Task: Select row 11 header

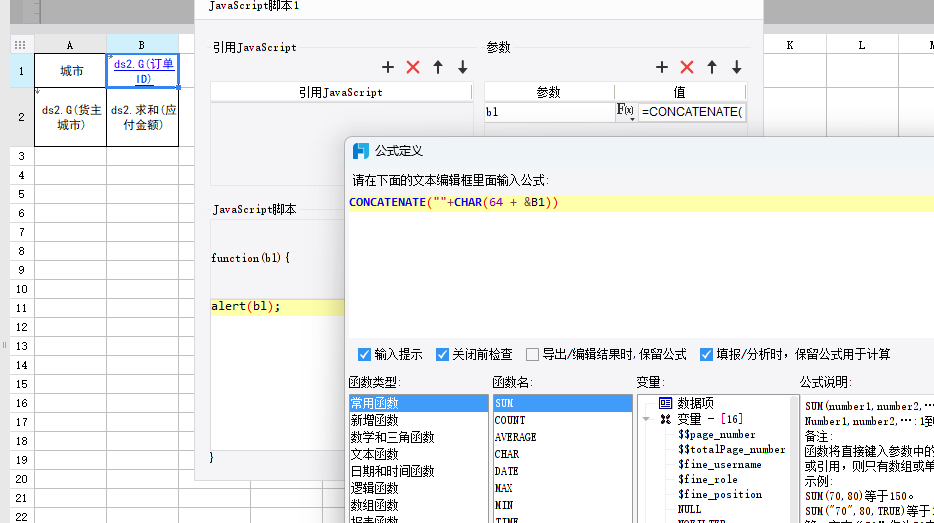Action: (21, 308)
